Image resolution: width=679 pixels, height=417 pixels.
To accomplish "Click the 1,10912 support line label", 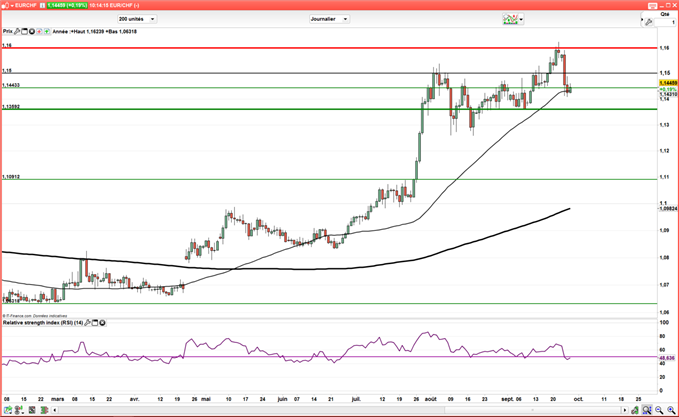I will tap(11, 177).
